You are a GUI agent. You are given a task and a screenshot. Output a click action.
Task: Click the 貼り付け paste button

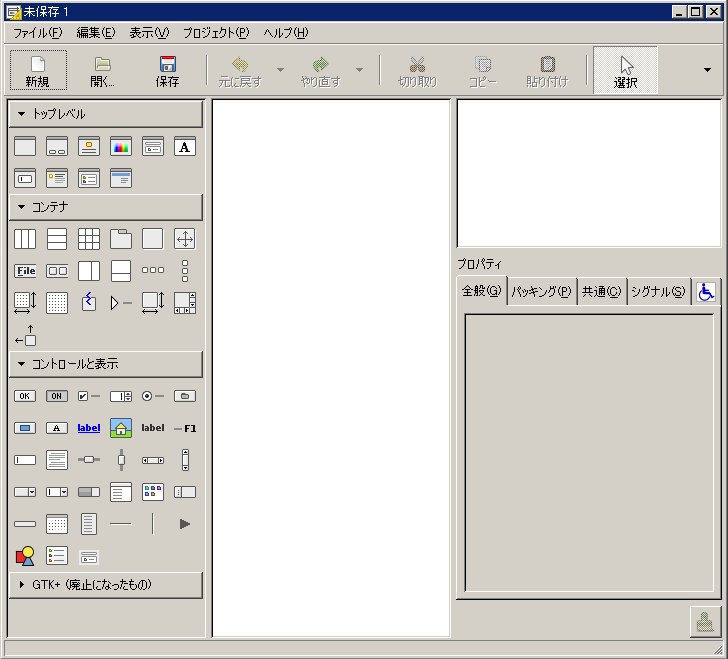pos(547,71)
